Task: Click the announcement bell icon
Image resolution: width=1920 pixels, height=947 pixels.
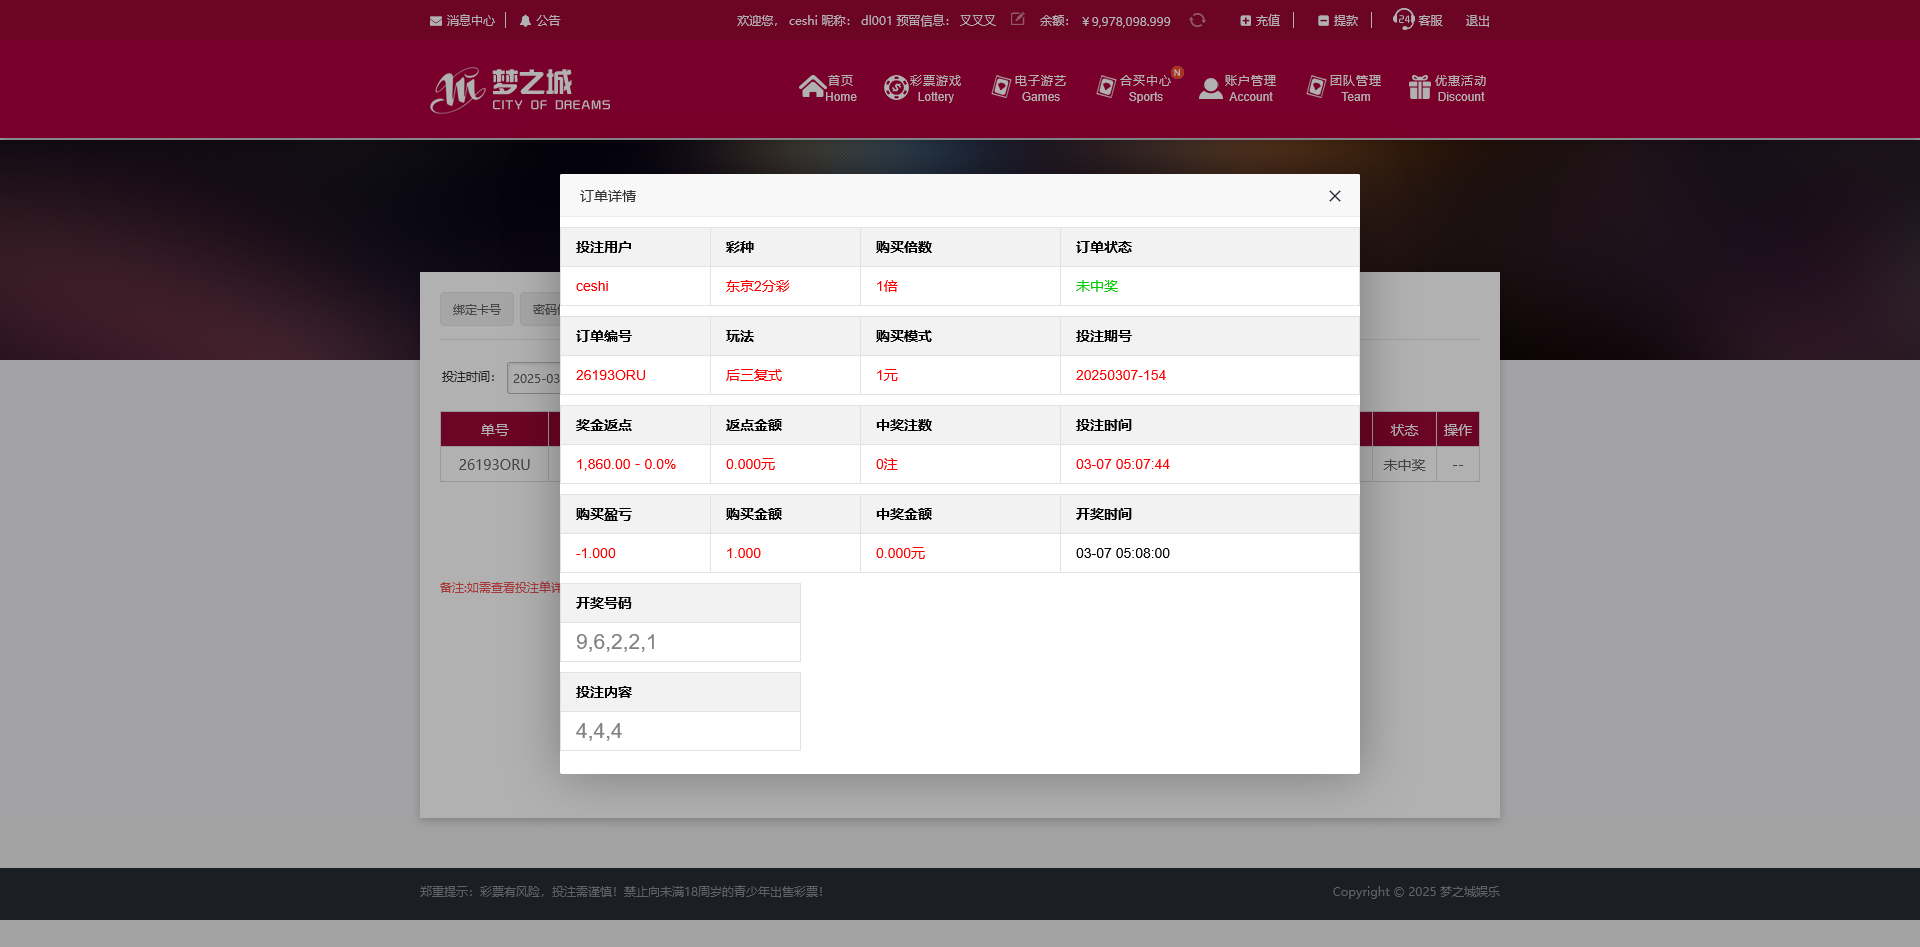Action: 525,21
